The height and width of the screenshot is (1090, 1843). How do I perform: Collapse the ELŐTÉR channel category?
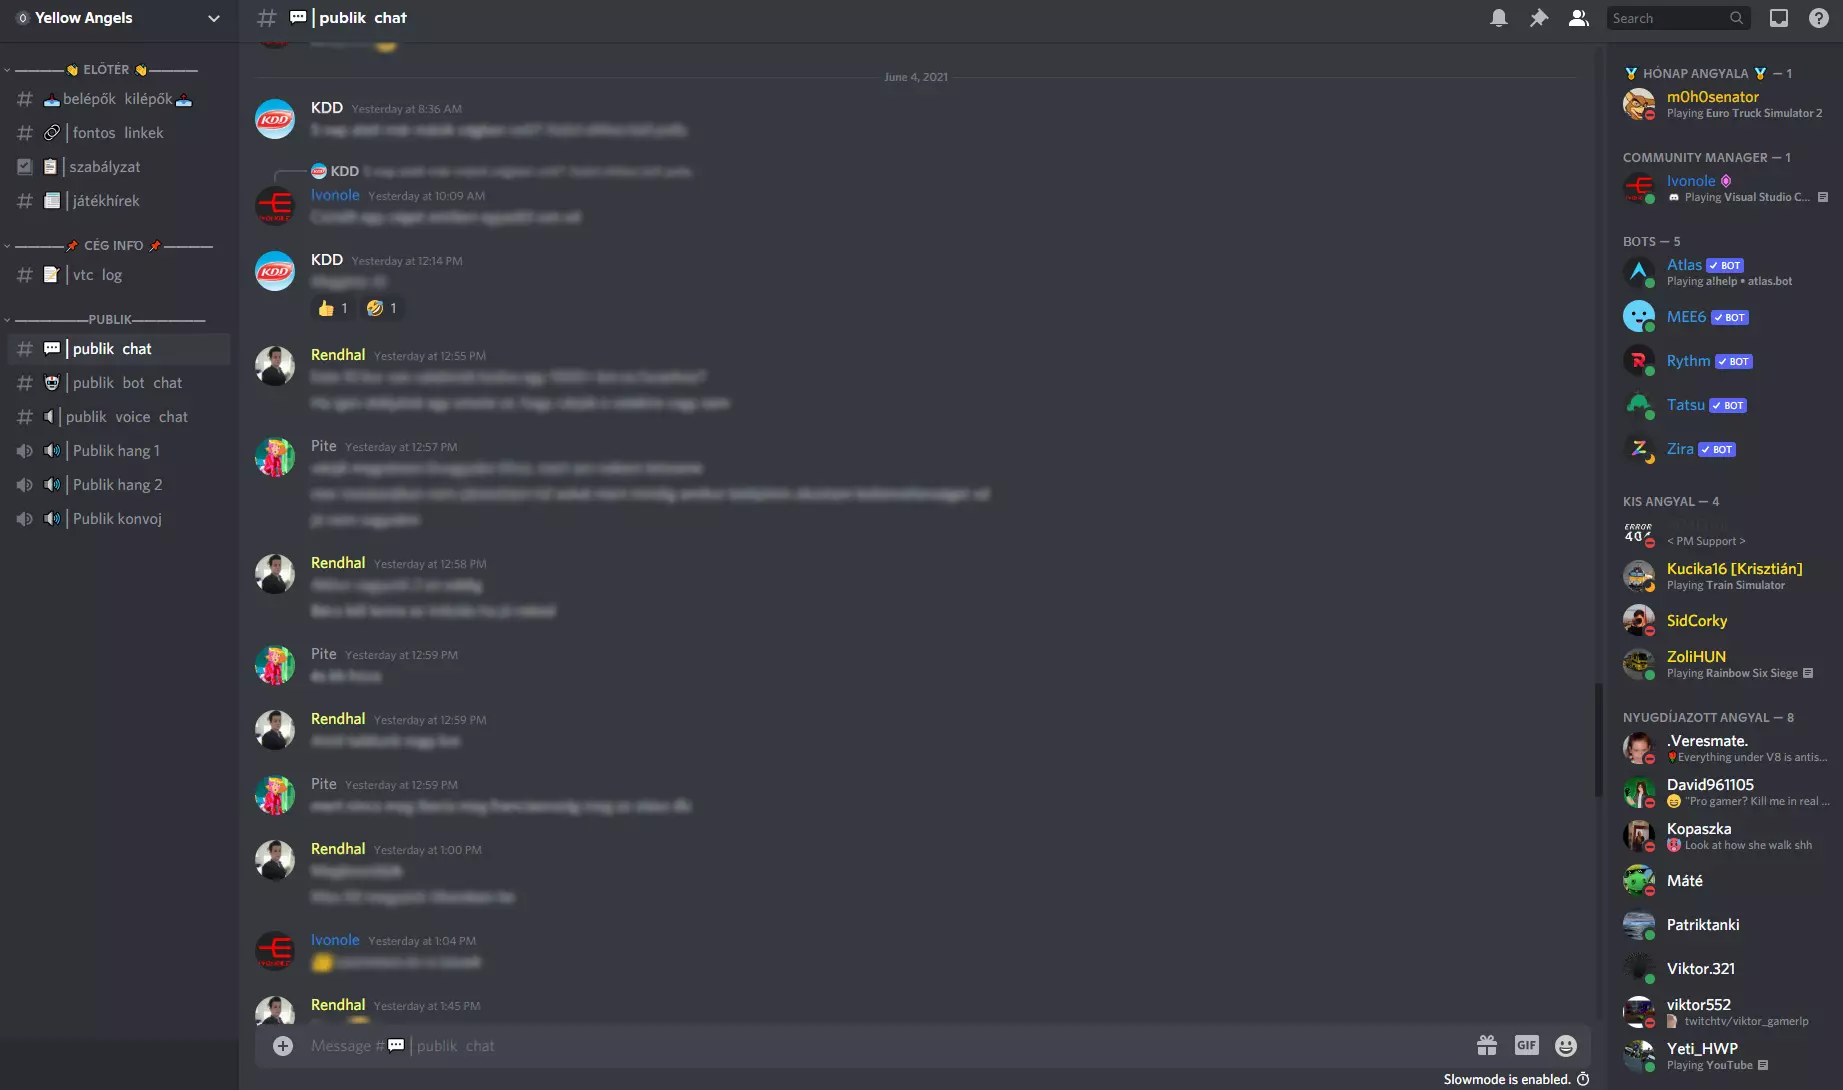coord(106,70)
